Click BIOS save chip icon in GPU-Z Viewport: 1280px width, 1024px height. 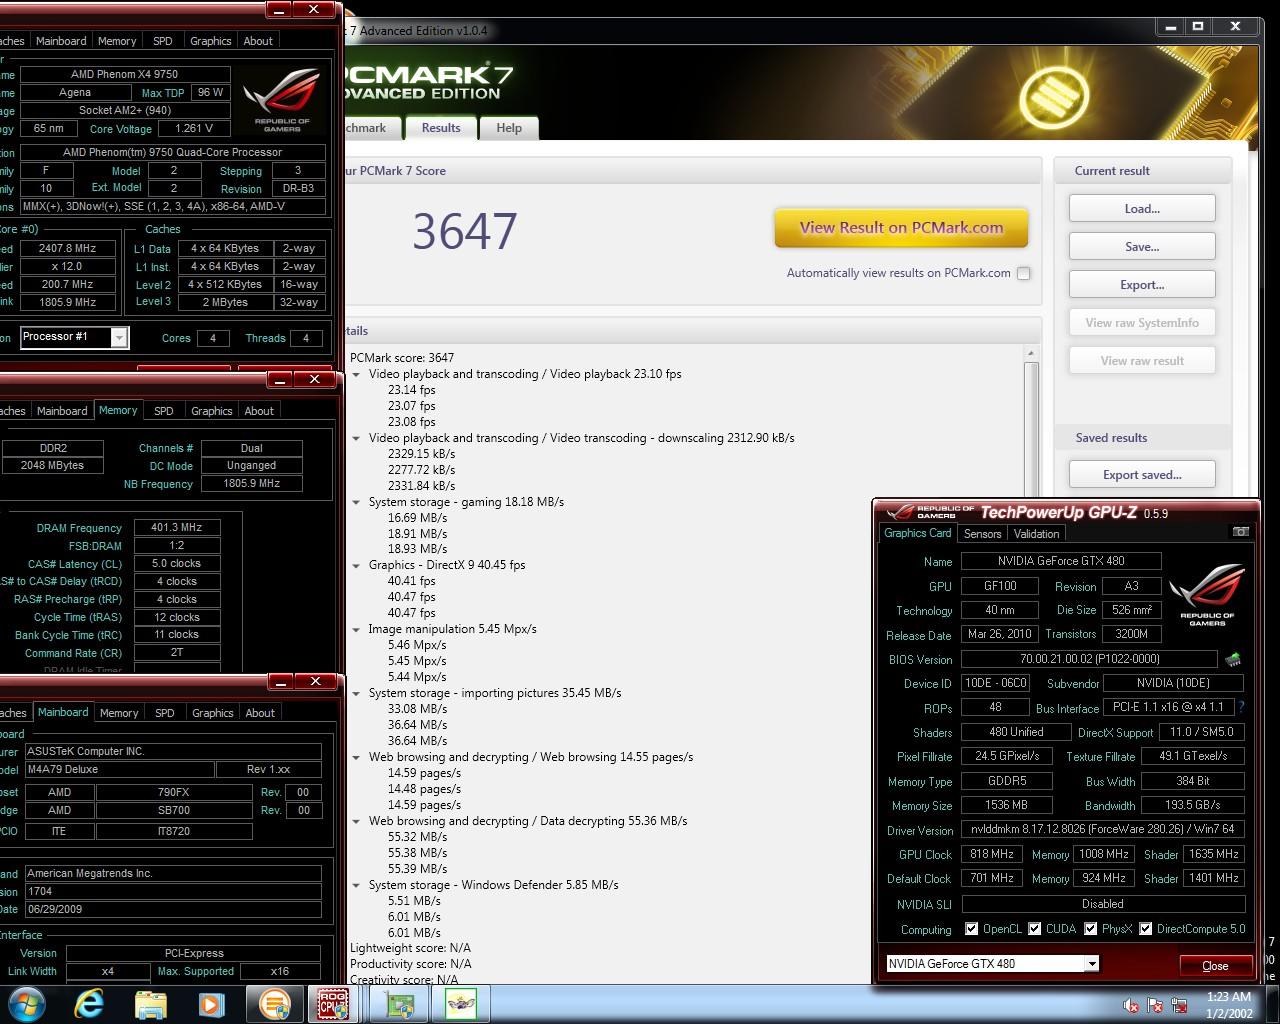tap(1233, 659)
